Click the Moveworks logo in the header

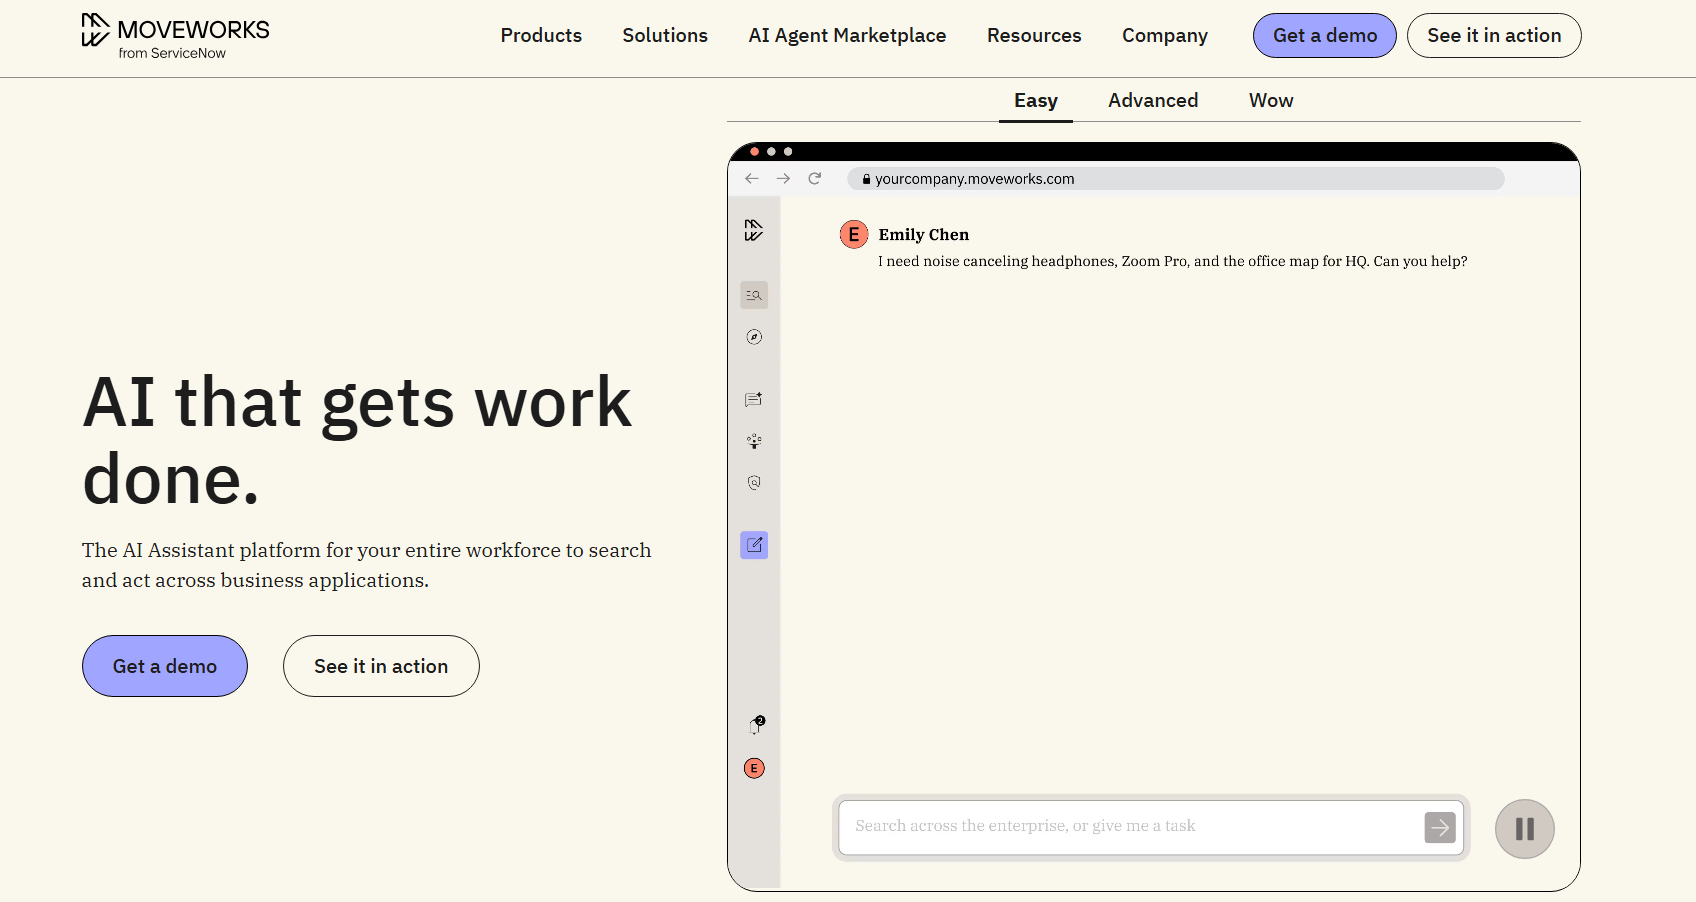(x=175, y=36)
